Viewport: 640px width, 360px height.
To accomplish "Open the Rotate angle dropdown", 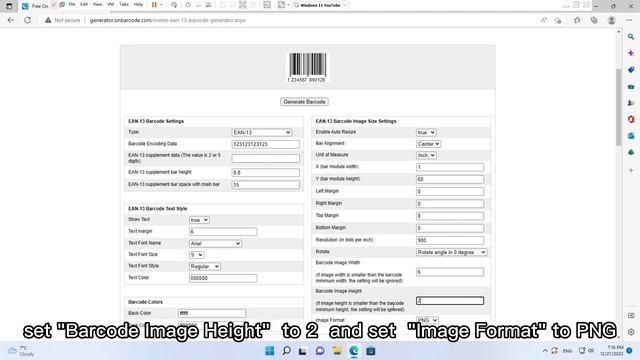I will click(451, 252).
